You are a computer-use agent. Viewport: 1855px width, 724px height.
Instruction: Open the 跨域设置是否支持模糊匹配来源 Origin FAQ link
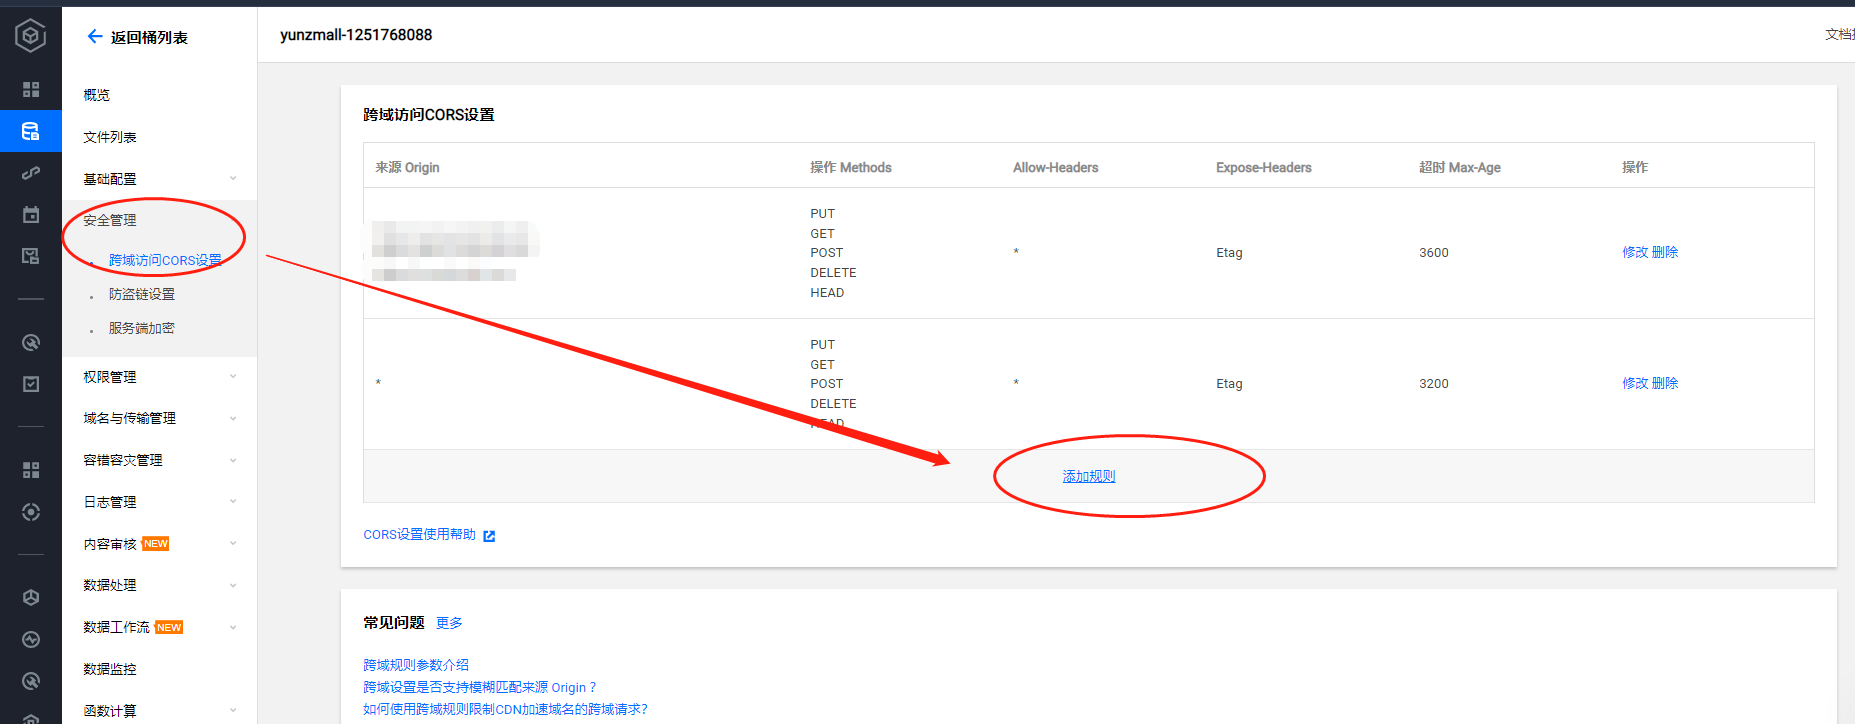[x=480, y=687]
